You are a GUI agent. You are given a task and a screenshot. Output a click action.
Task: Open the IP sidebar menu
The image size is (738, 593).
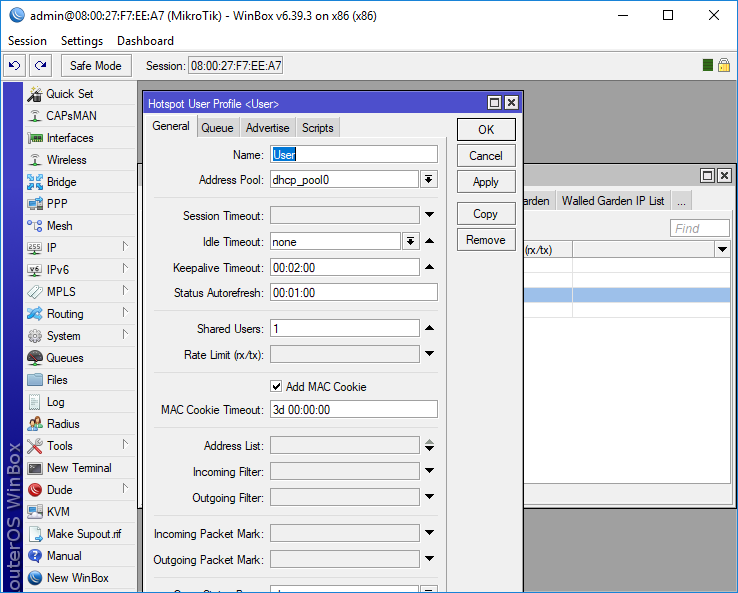coord(80,248)
